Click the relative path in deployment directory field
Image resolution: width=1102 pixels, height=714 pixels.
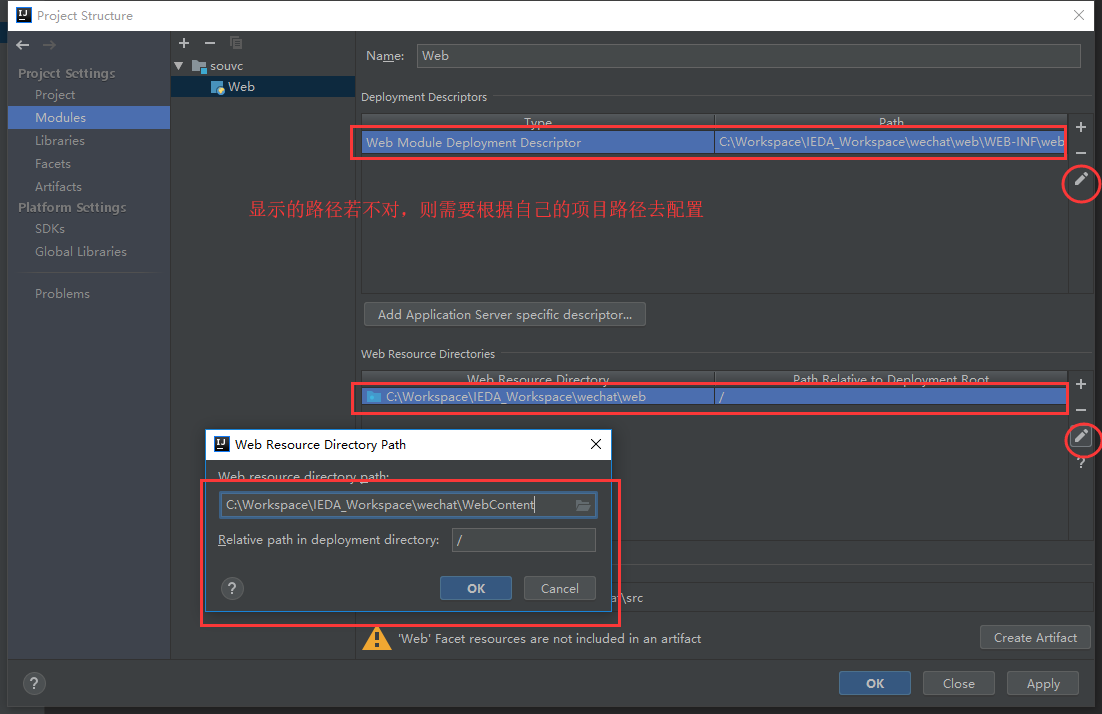[x=524, y=540]
